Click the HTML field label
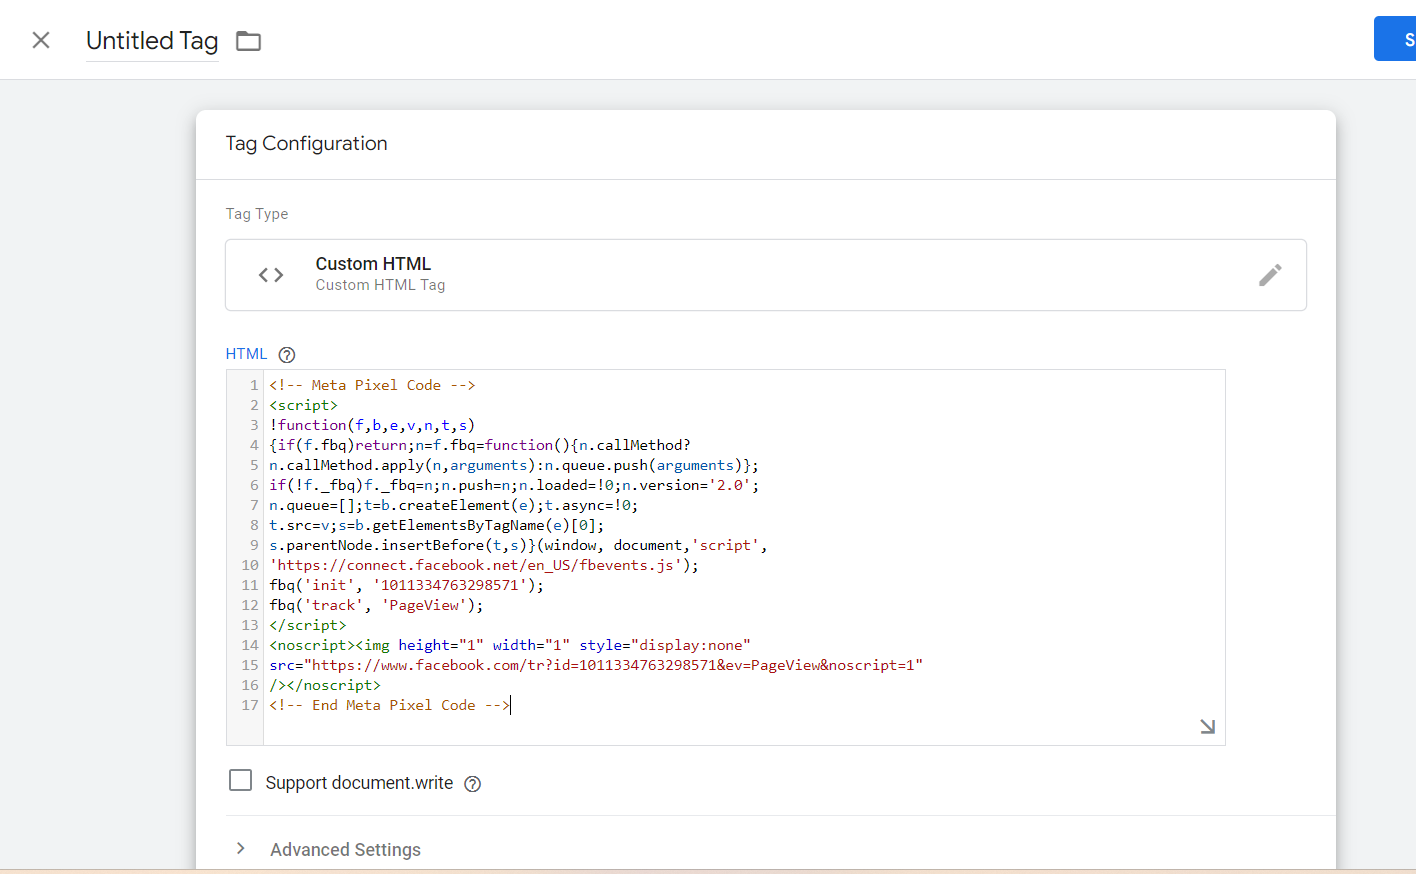Screen dimensions: 1416x874 (x=246, y=354)
